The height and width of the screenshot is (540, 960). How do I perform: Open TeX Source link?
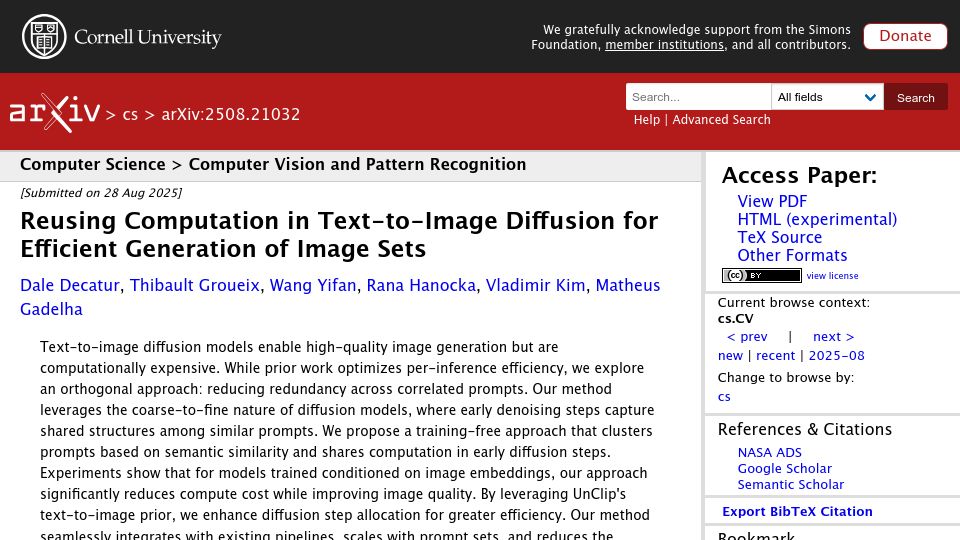tap(779, 237)
